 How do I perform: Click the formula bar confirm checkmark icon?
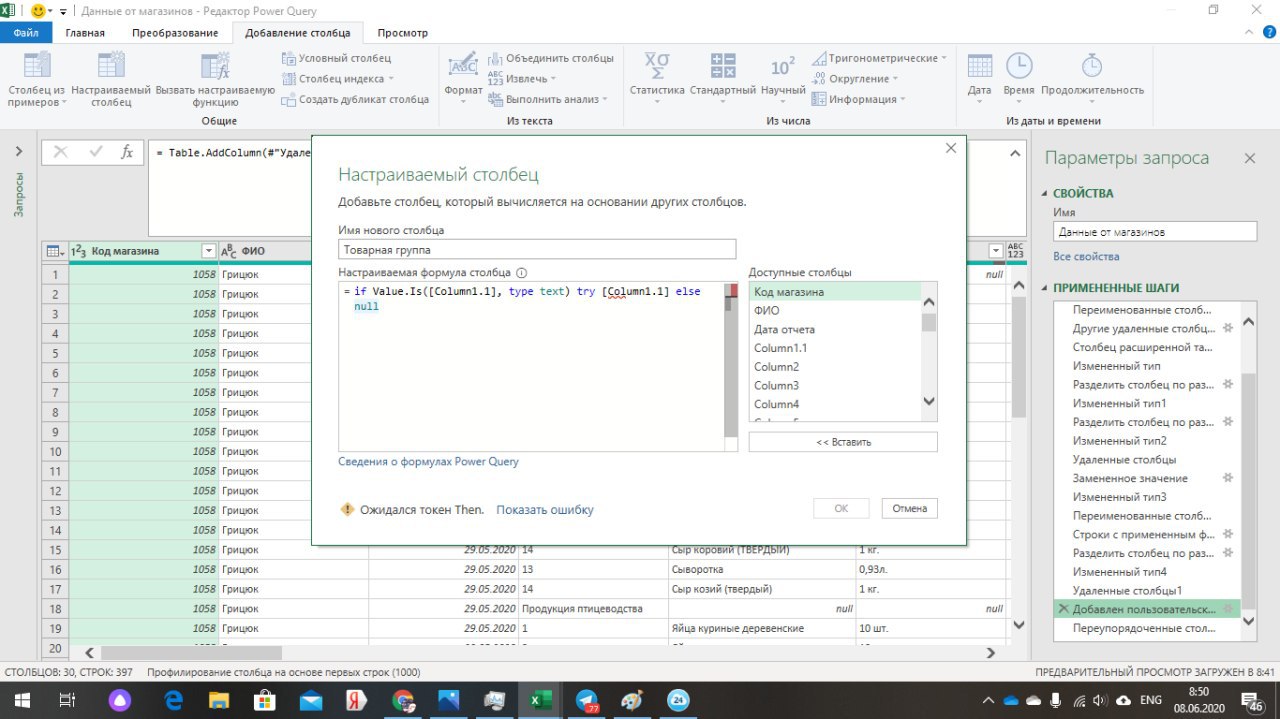[96, 152]
